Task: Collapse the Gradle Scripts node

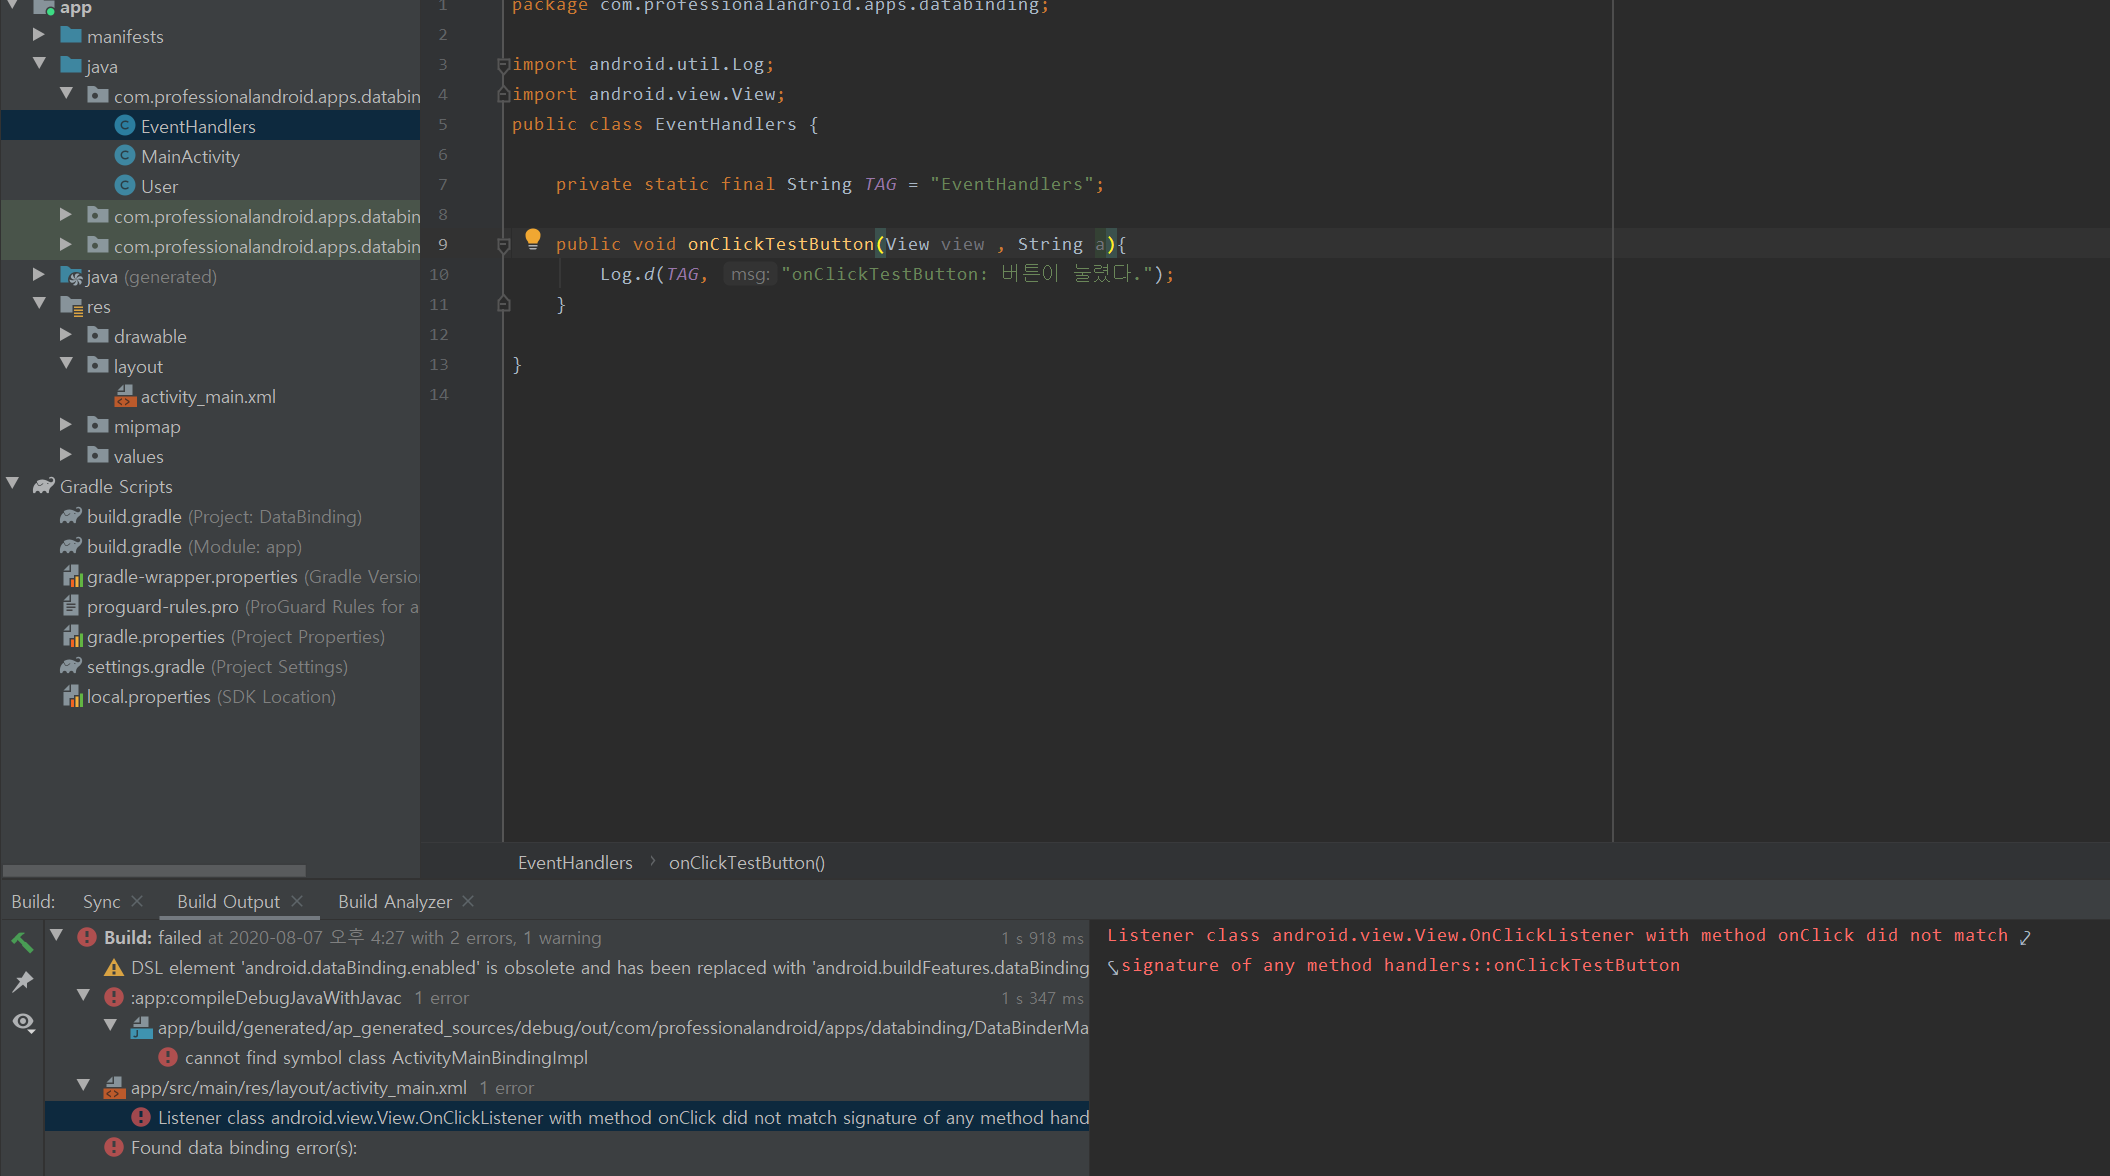Action: tap(13, 485)
